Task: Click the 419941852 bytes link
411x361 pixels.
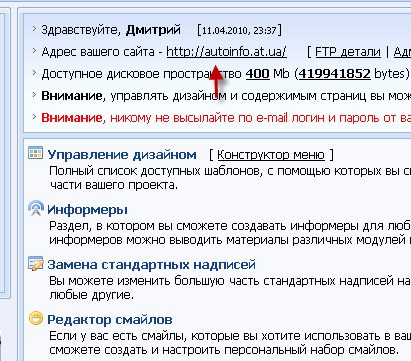Action: 334,74
